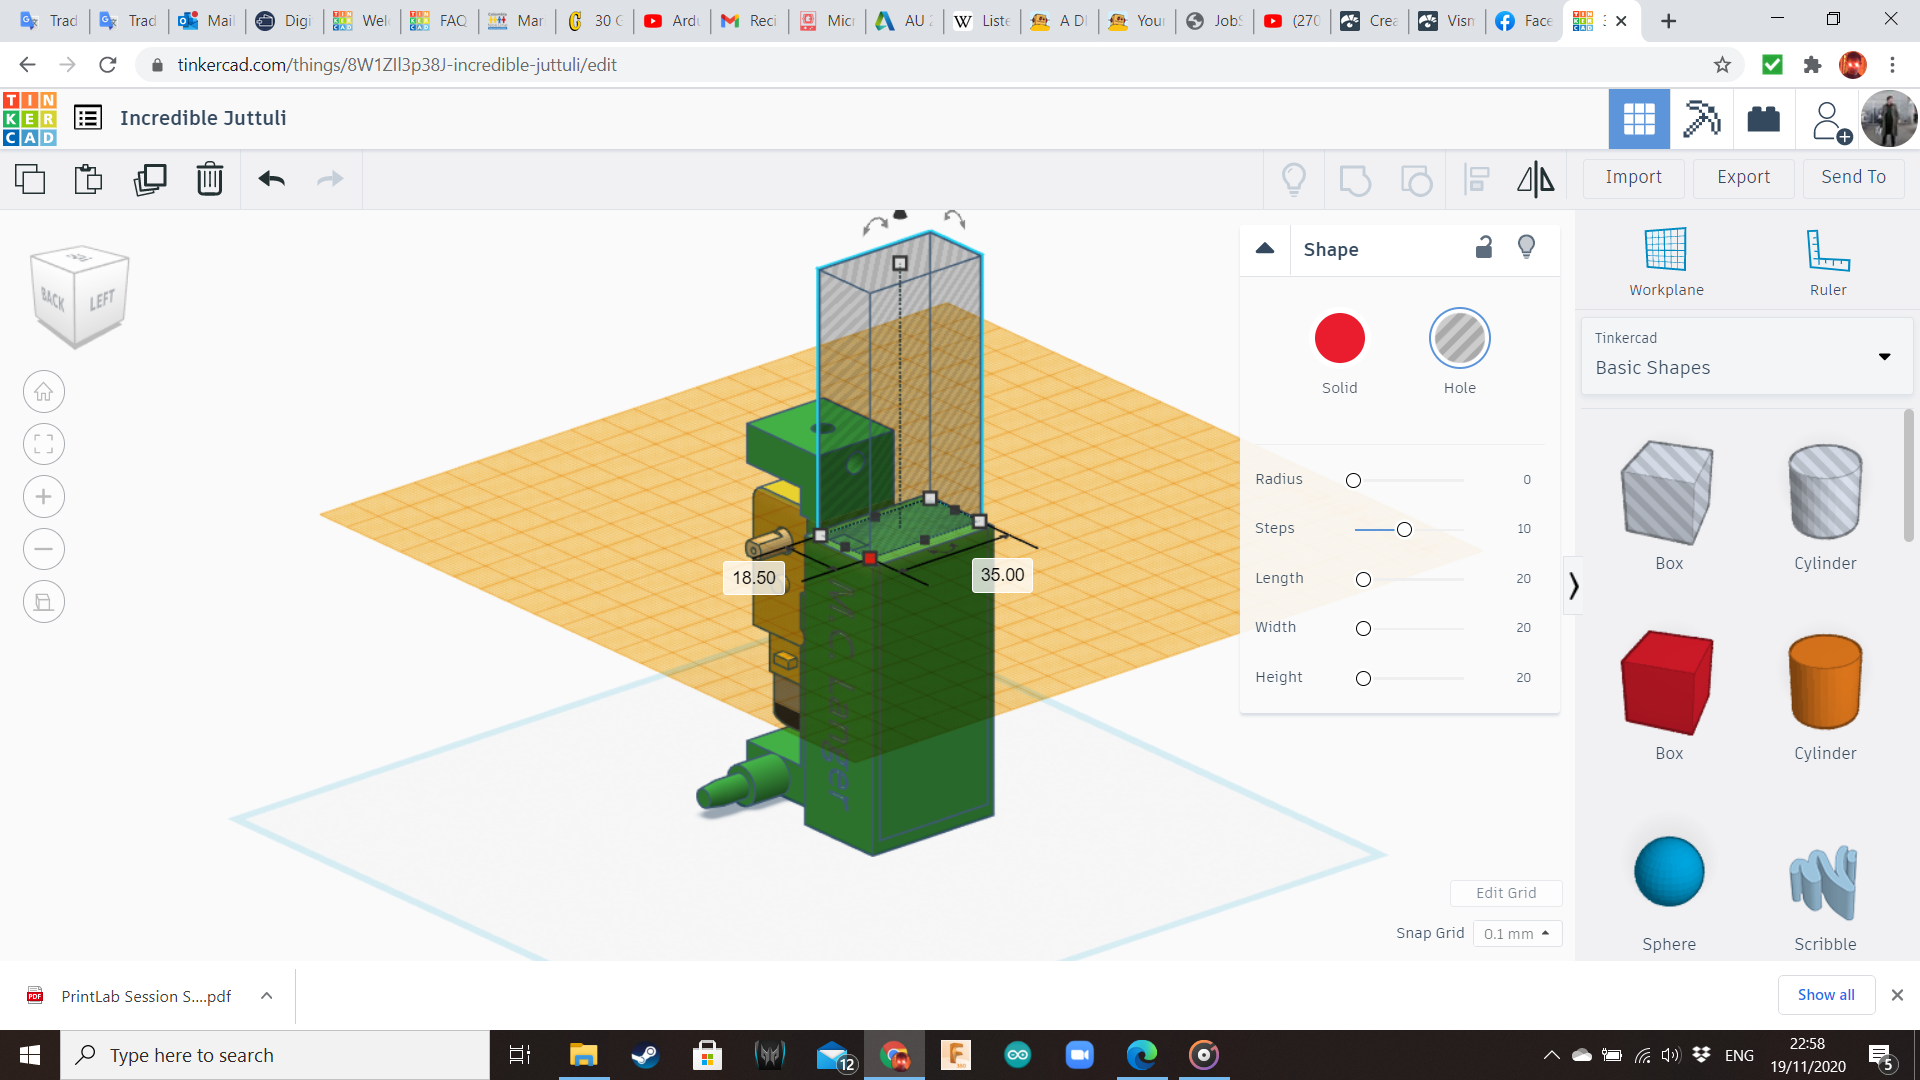Click the Steps slider handle

(1404, 529)
